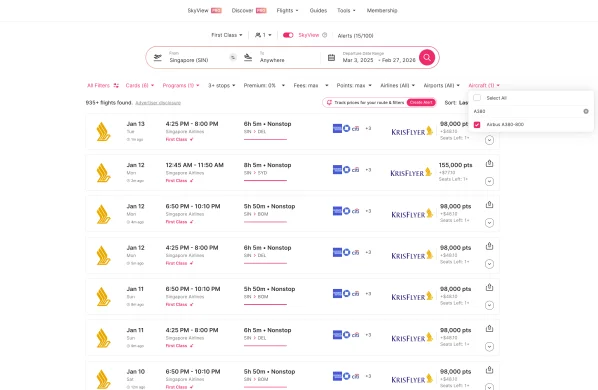Open the departure date calendar icon
This screenshot has width=598, height=390.
[331, 58]
